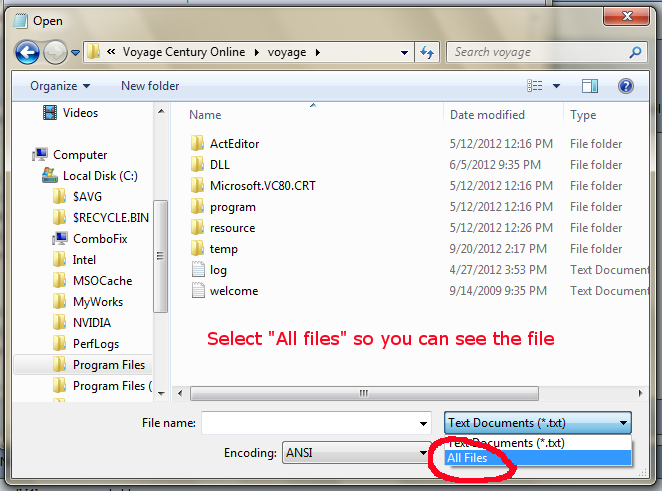Open address bar previous locations dropdown
The width and height of the screenshot is (662, 491).
(404, 53)
